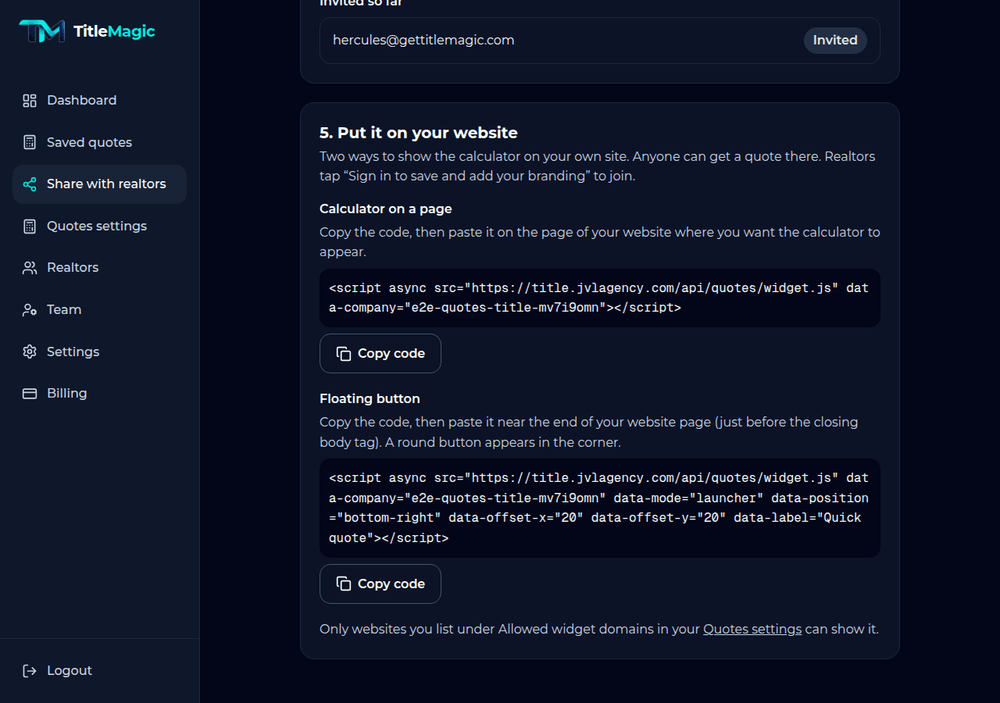Click the Settings gear icon

(x=29, y=352)
